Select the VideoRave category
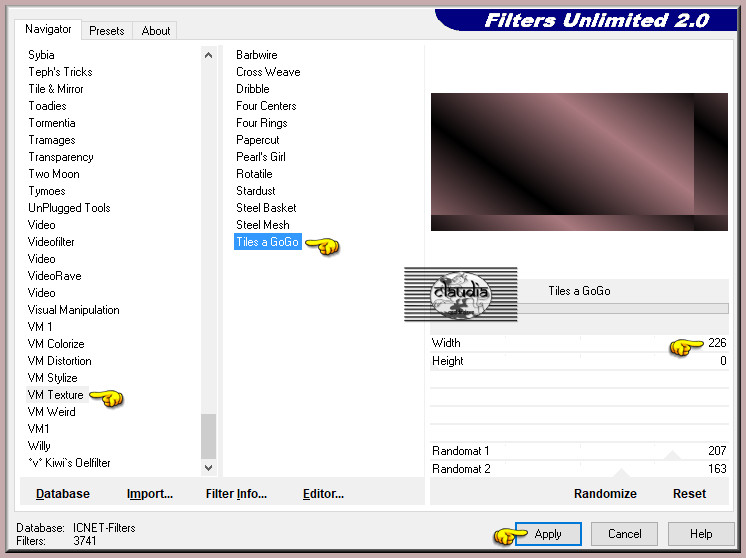Screen dimensions: 746x558 point(55,276)
